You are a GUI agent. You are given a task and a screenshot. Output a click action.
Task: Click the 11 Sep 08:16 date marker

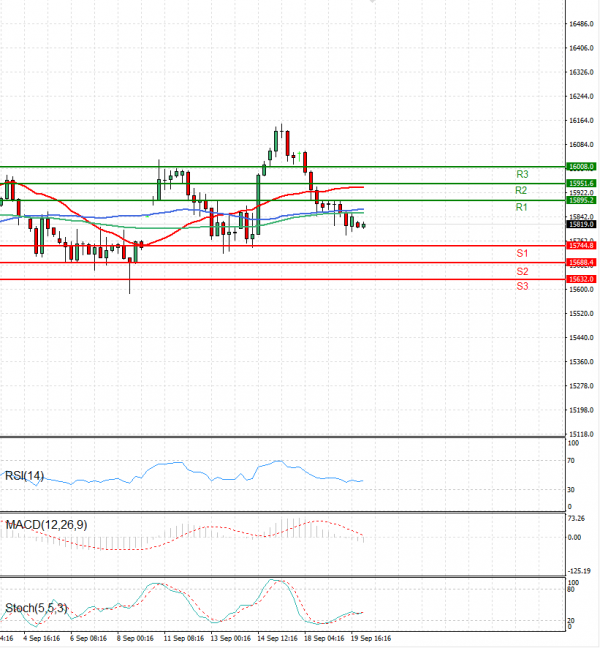coord(183,636)
